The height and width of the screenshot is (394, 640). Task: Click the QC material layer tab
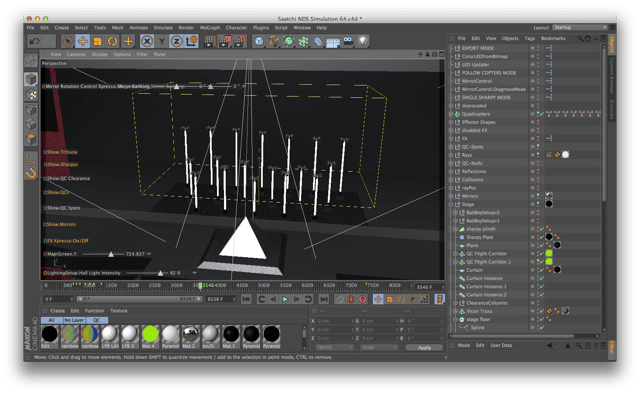(x=97, y=320)
